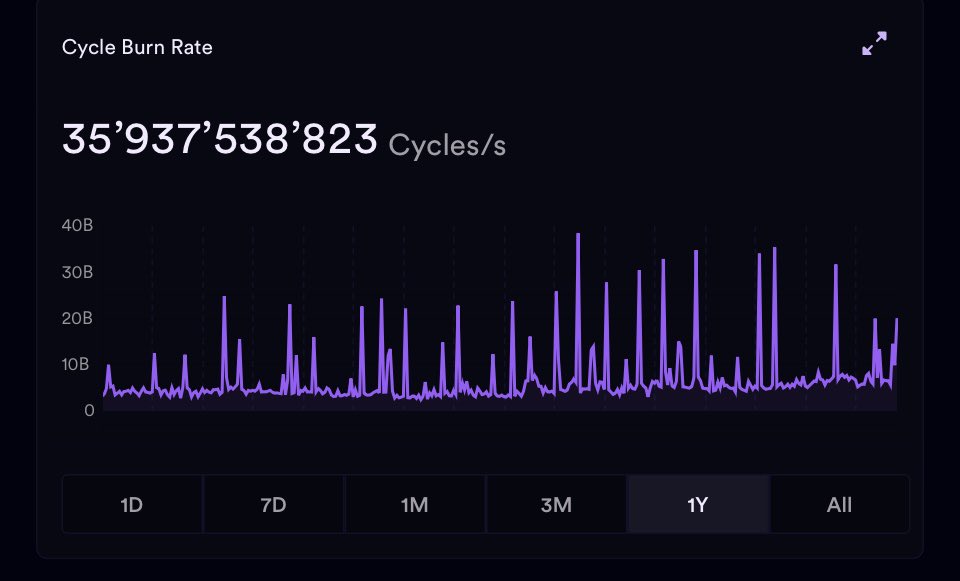The width and height of the screenshot is (960, 581).
Task: Click the 30B y-axis label
Action: pyautogui.click(x=77, y=272)
